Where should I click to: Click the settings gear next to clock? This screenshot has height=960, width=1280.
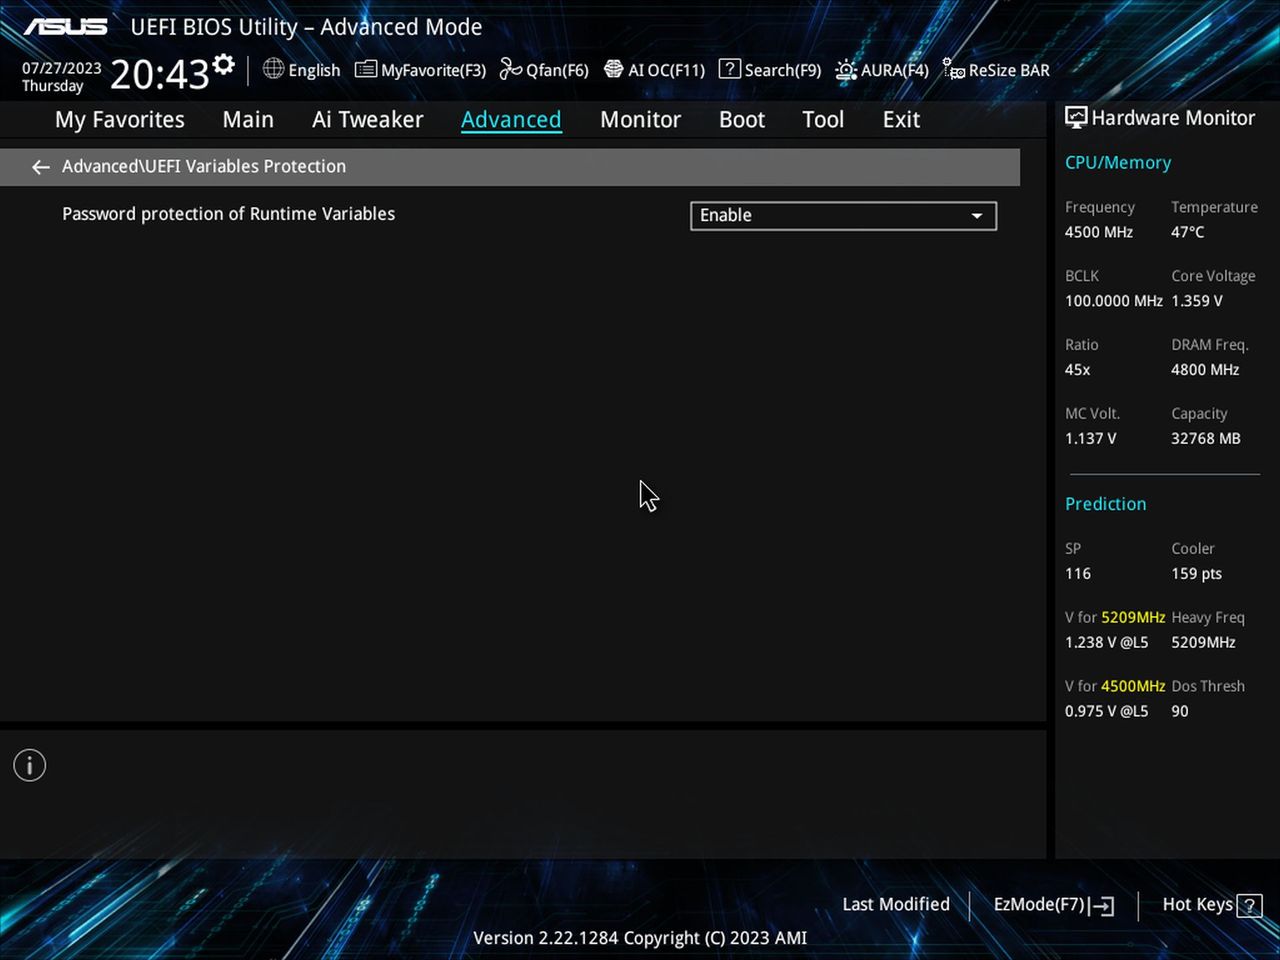coord(224,65)
